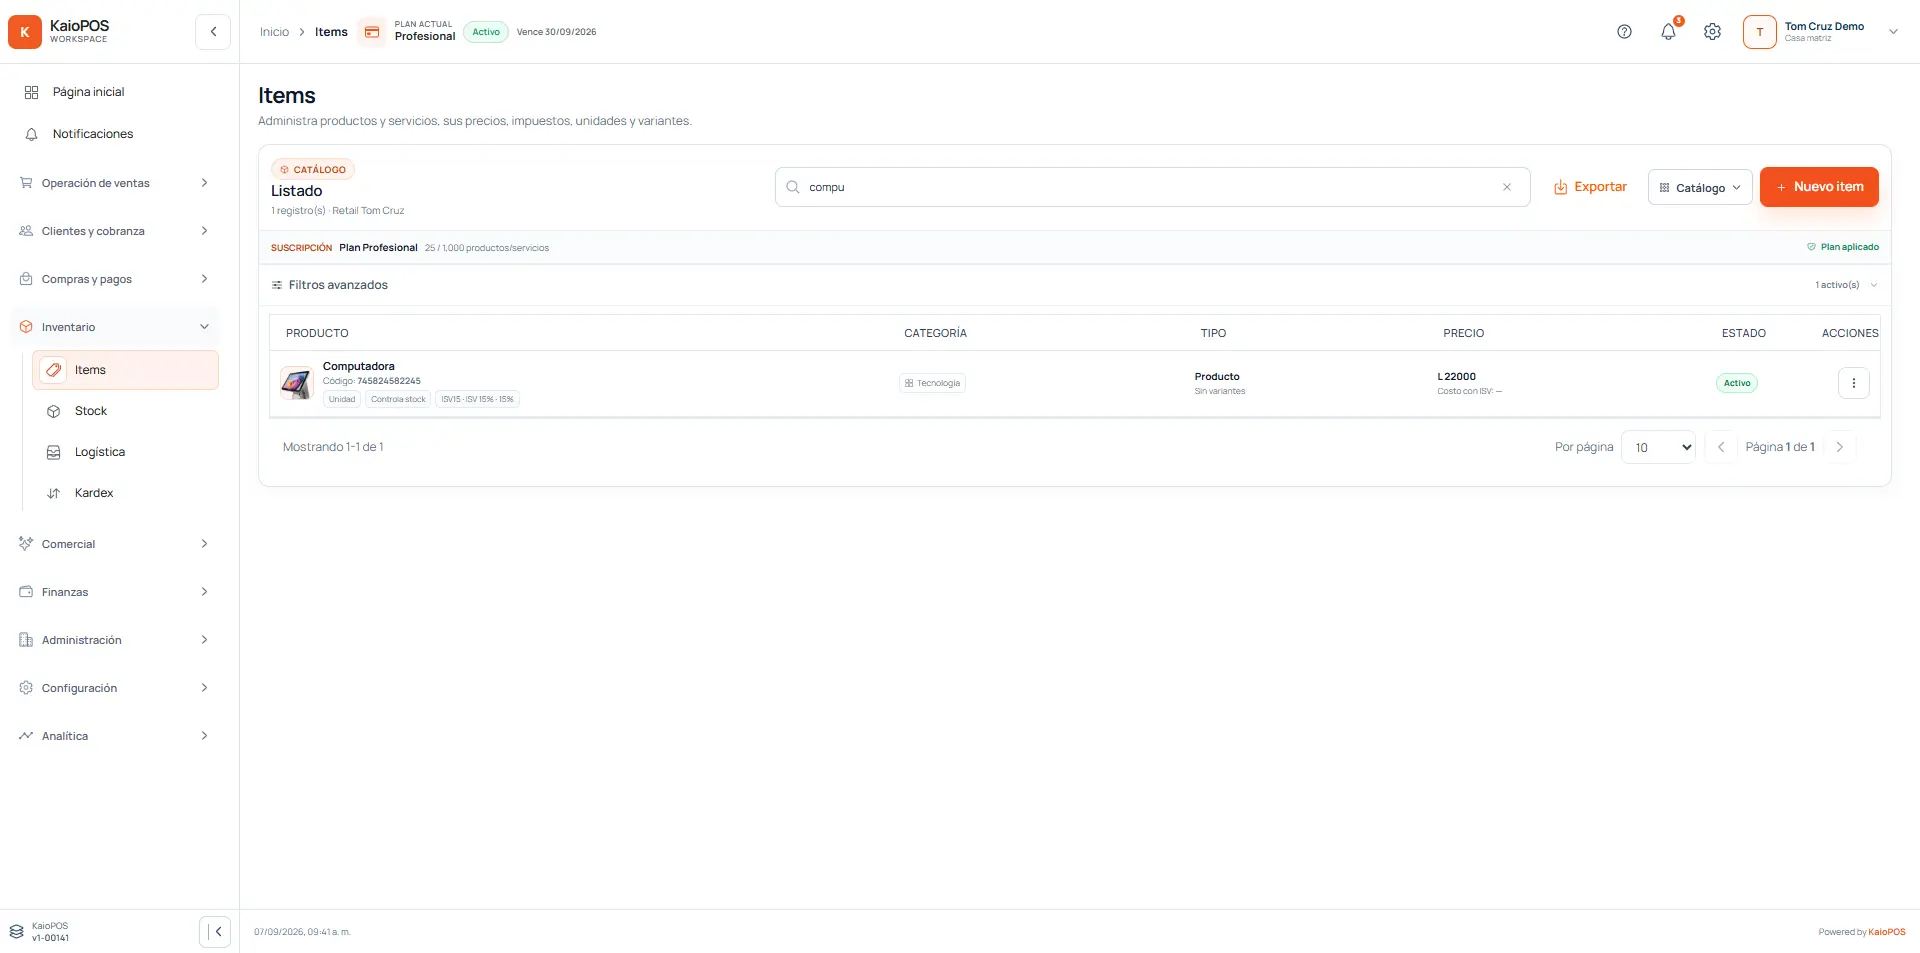Expand the Finanzas section

(x=115, y=592)
